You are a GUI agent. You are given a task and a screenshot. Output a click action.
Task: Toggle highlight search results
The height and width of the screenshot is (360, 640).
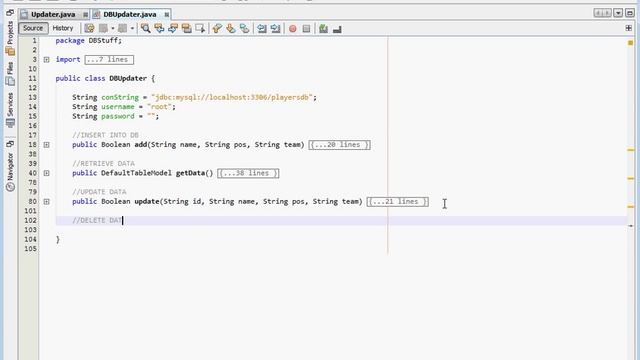[x=187, y=28]
